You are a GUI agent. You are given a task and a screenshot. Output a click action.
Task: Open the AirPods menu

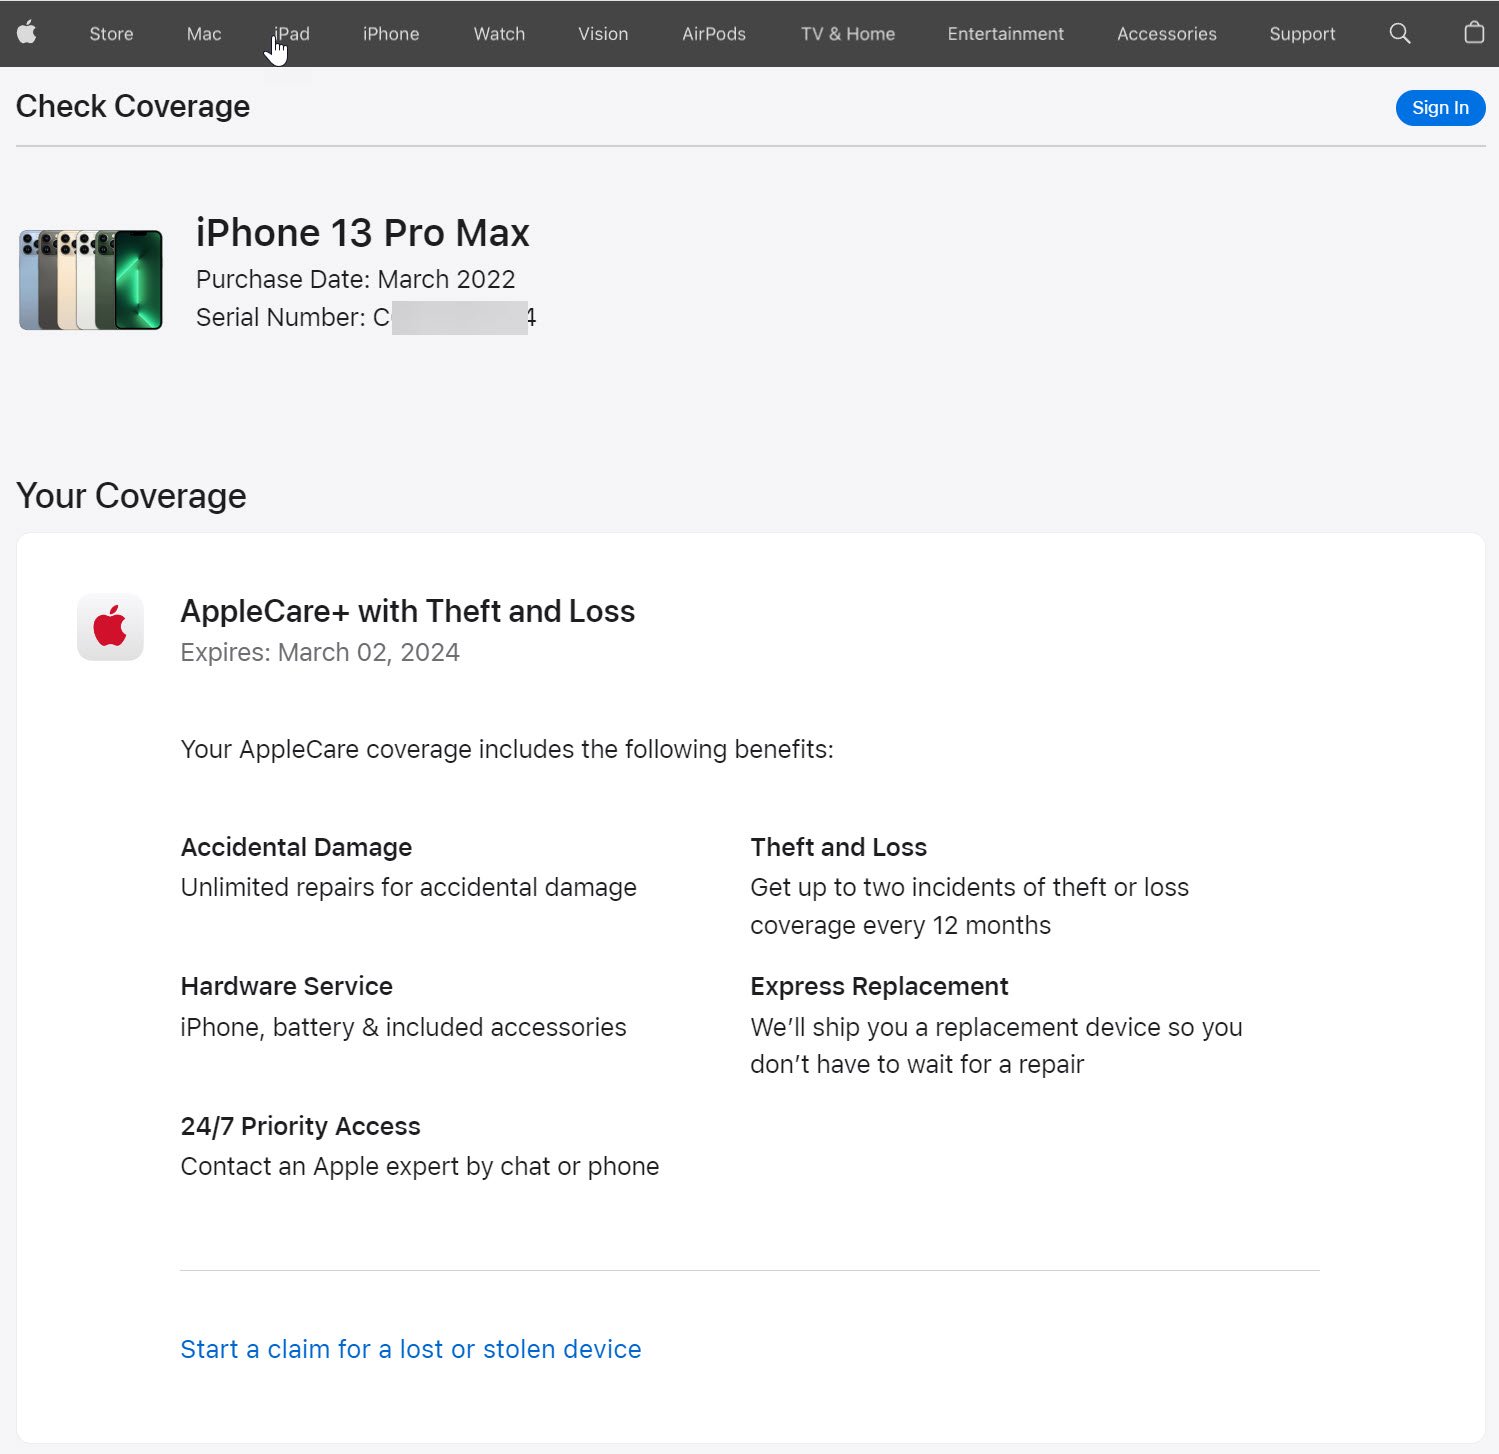point(714,34)
